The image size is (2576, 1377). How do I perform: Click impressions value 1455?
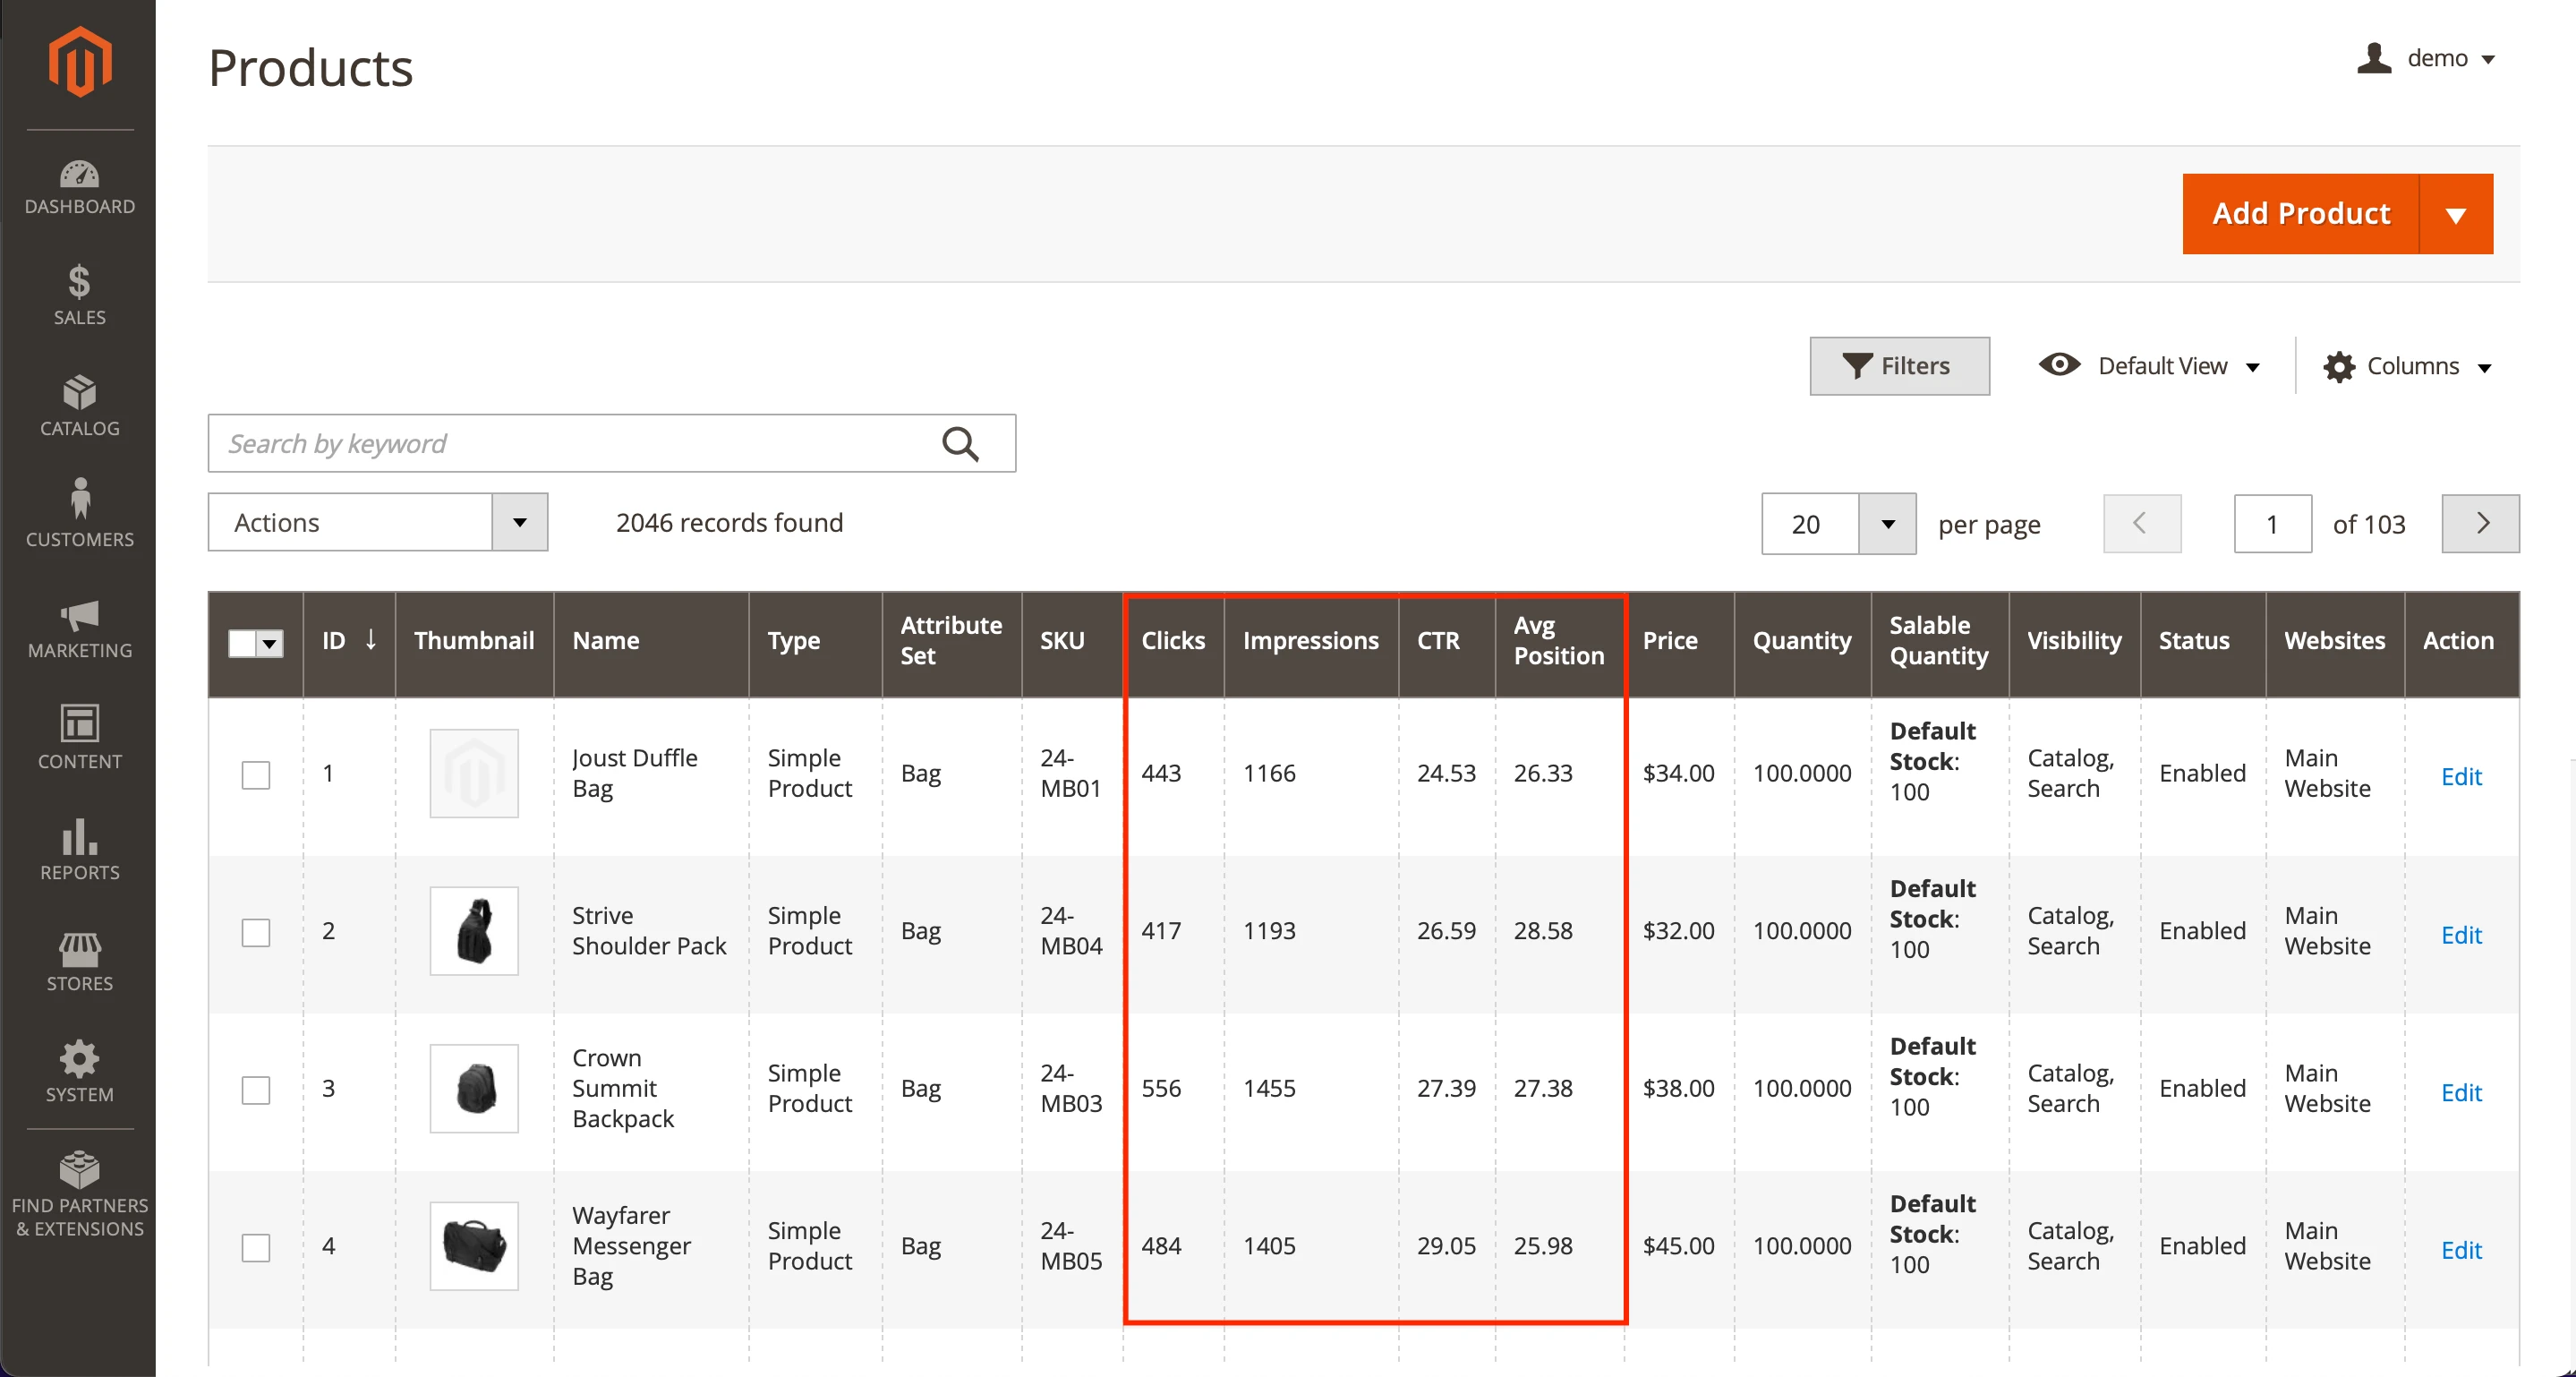click(1269, 1088)
